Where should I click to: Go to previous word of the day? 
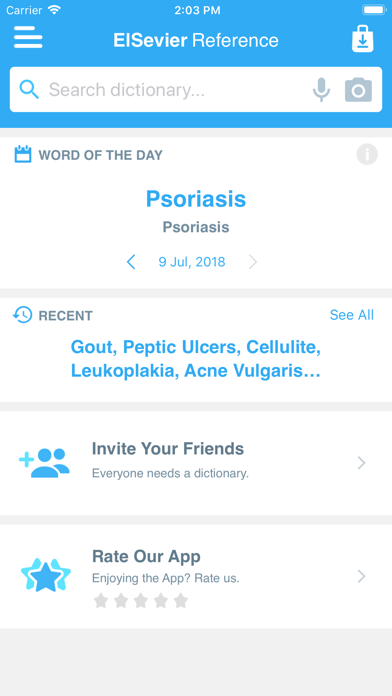[x=131, y=262]
